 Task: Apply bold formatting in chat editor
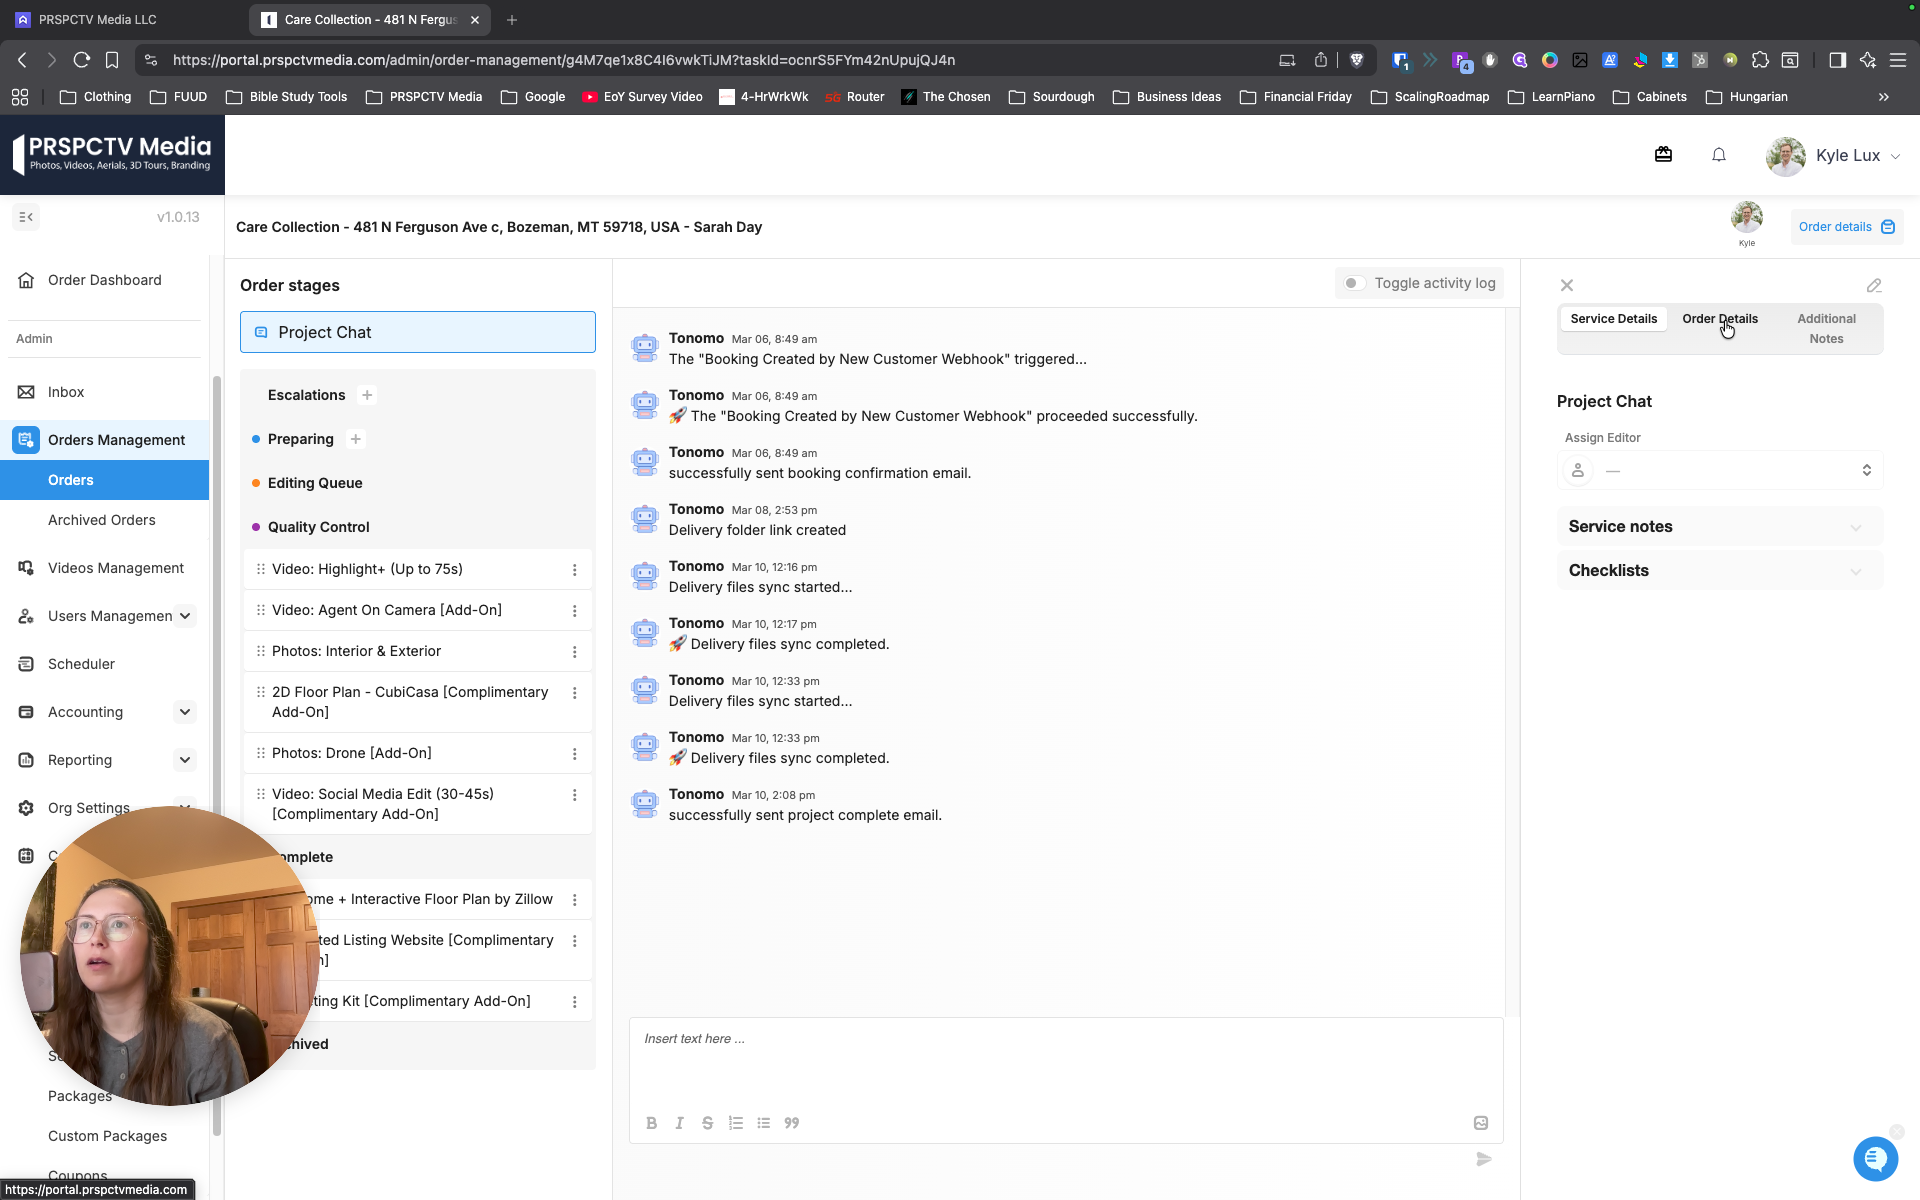651,1123
